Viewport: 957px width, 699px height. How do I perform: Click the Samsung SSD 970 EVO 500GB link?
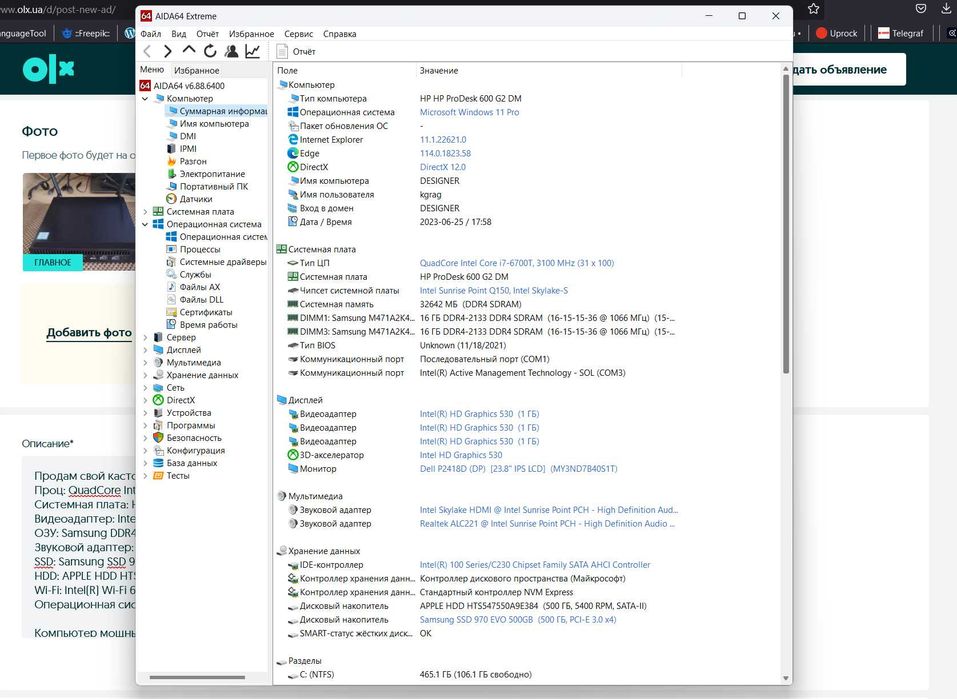[x=518, y=620]
